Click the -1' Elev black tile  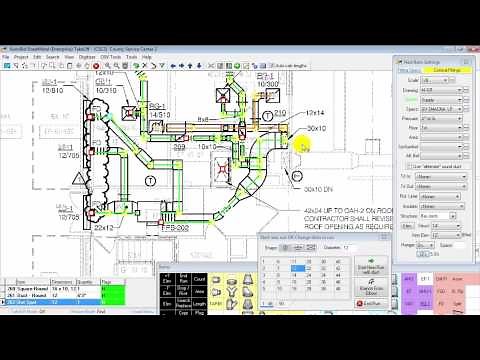[x=167, y=291]
